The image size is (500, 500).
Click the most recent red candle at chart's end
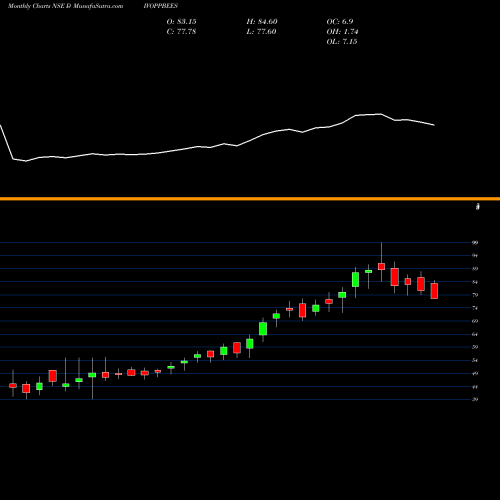pyautogui.click(x=434, y=291)
